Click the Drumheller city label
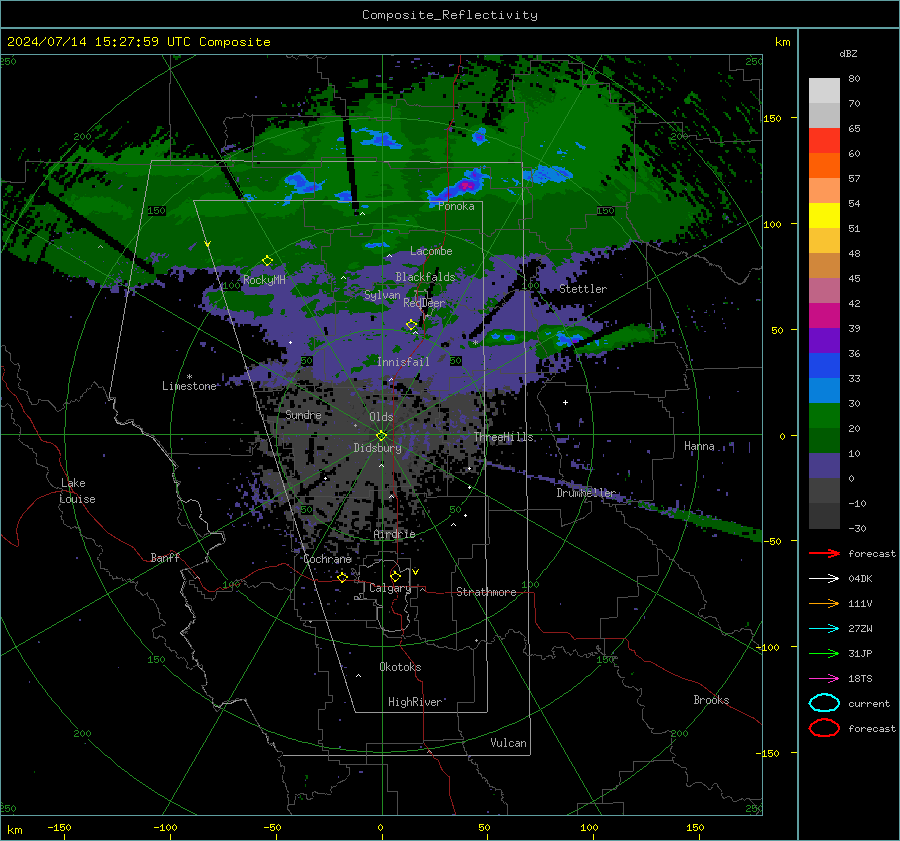 (586, 493)
